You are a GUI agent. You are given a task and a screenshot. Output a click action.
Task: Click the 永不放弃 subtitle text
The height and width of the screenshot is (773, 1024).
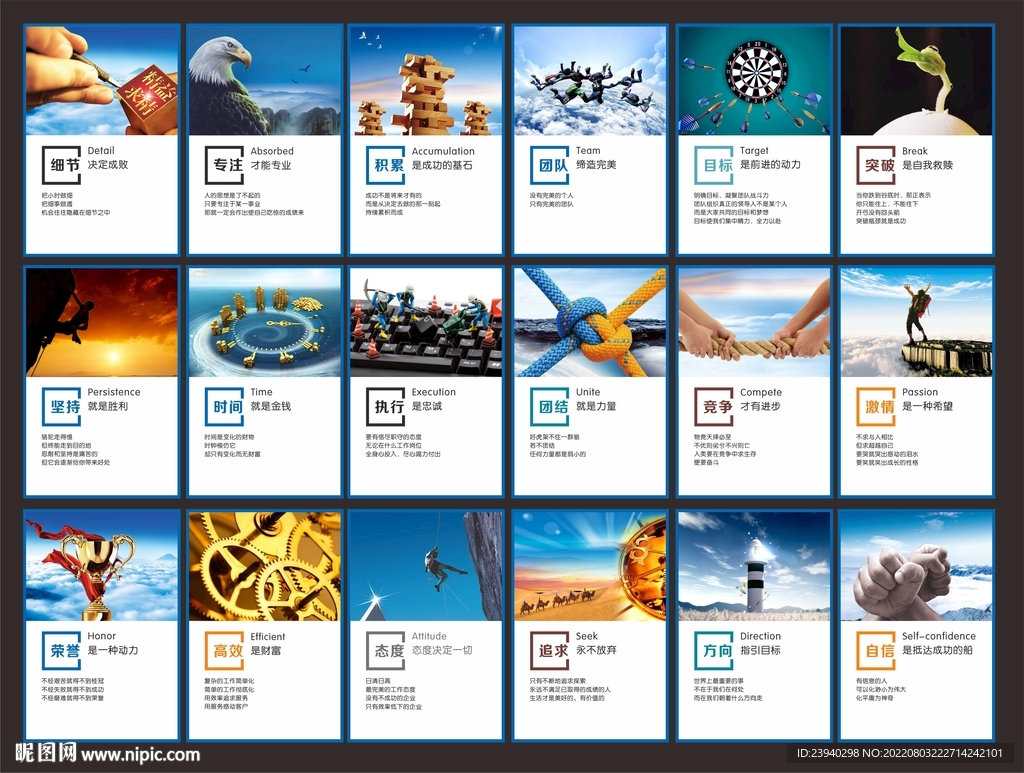click(x=596, y=650)
